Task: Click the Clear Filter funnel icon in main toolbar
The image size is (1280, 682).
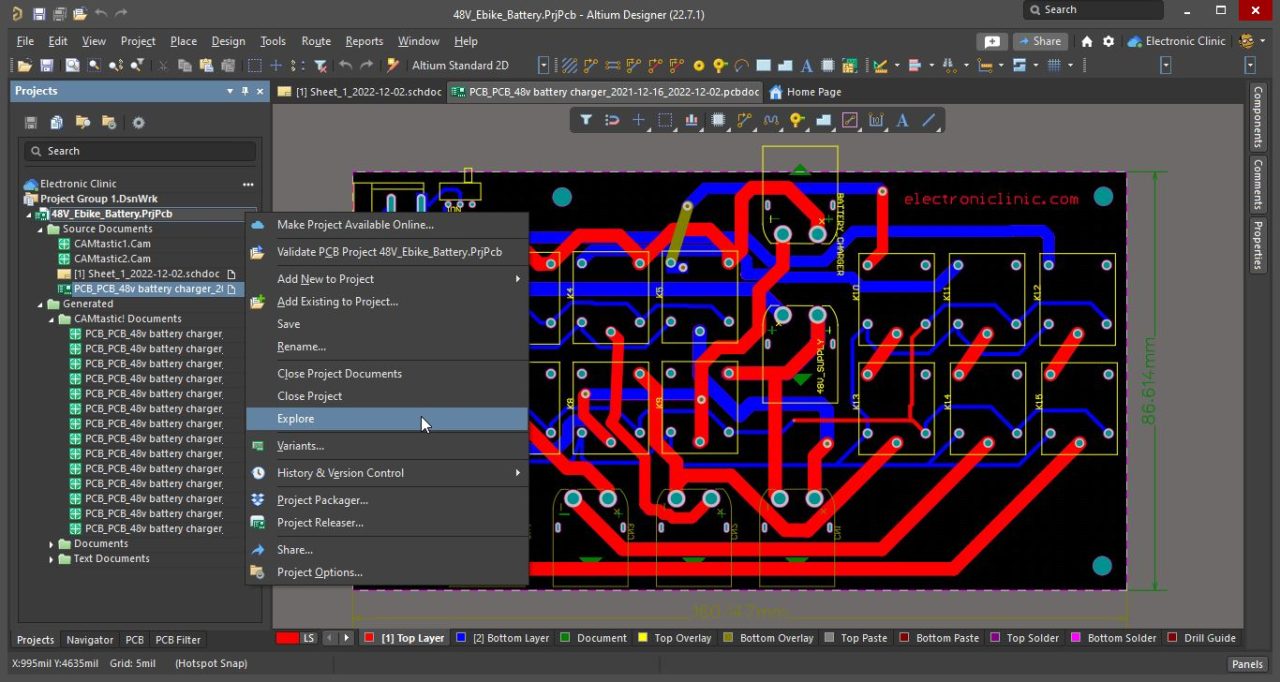Action: [320, 65]
